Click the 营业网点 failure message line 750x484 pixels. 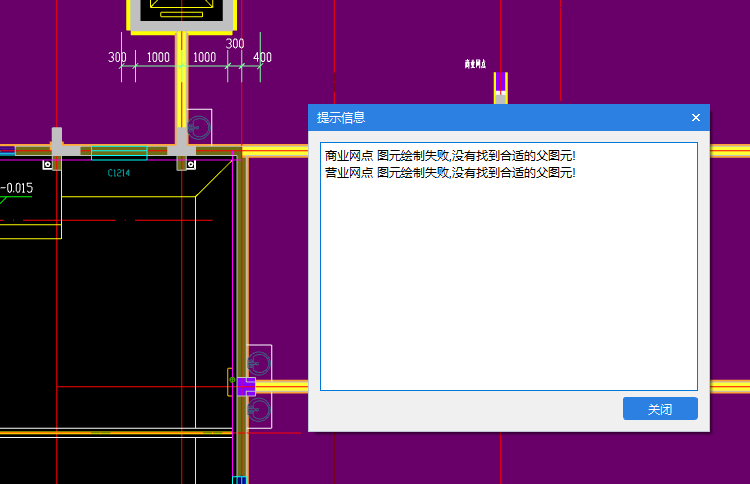click(450, 173)
